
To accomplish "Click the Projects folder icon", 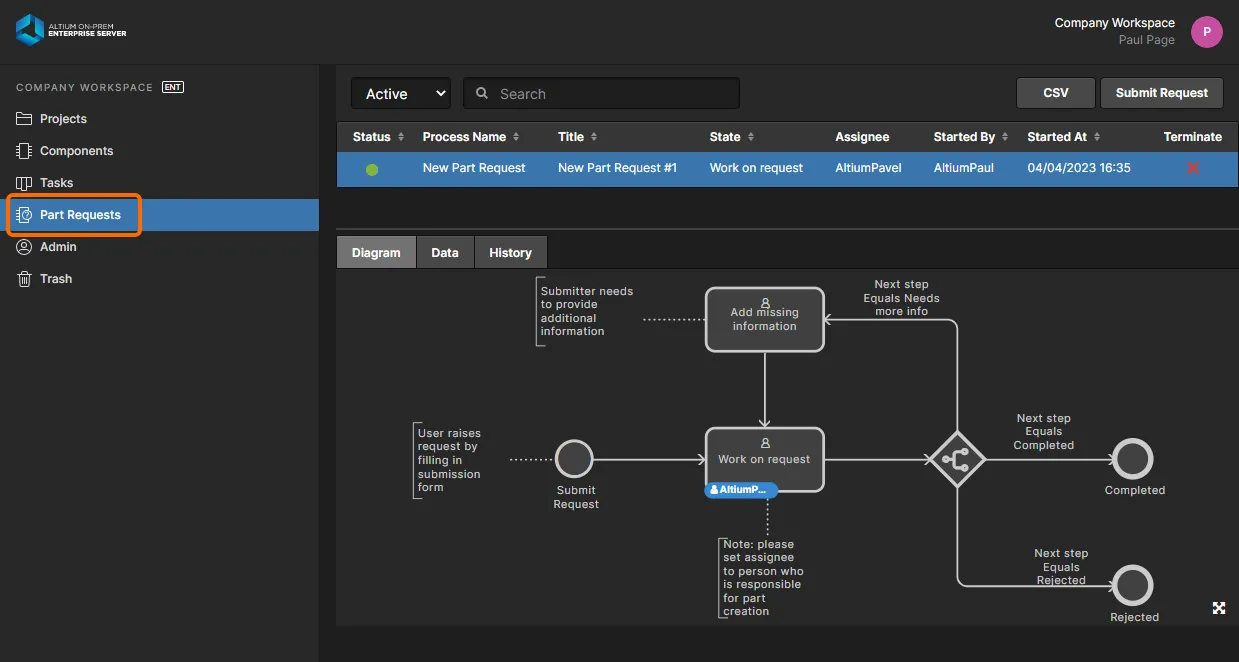I will coord(25,119).
